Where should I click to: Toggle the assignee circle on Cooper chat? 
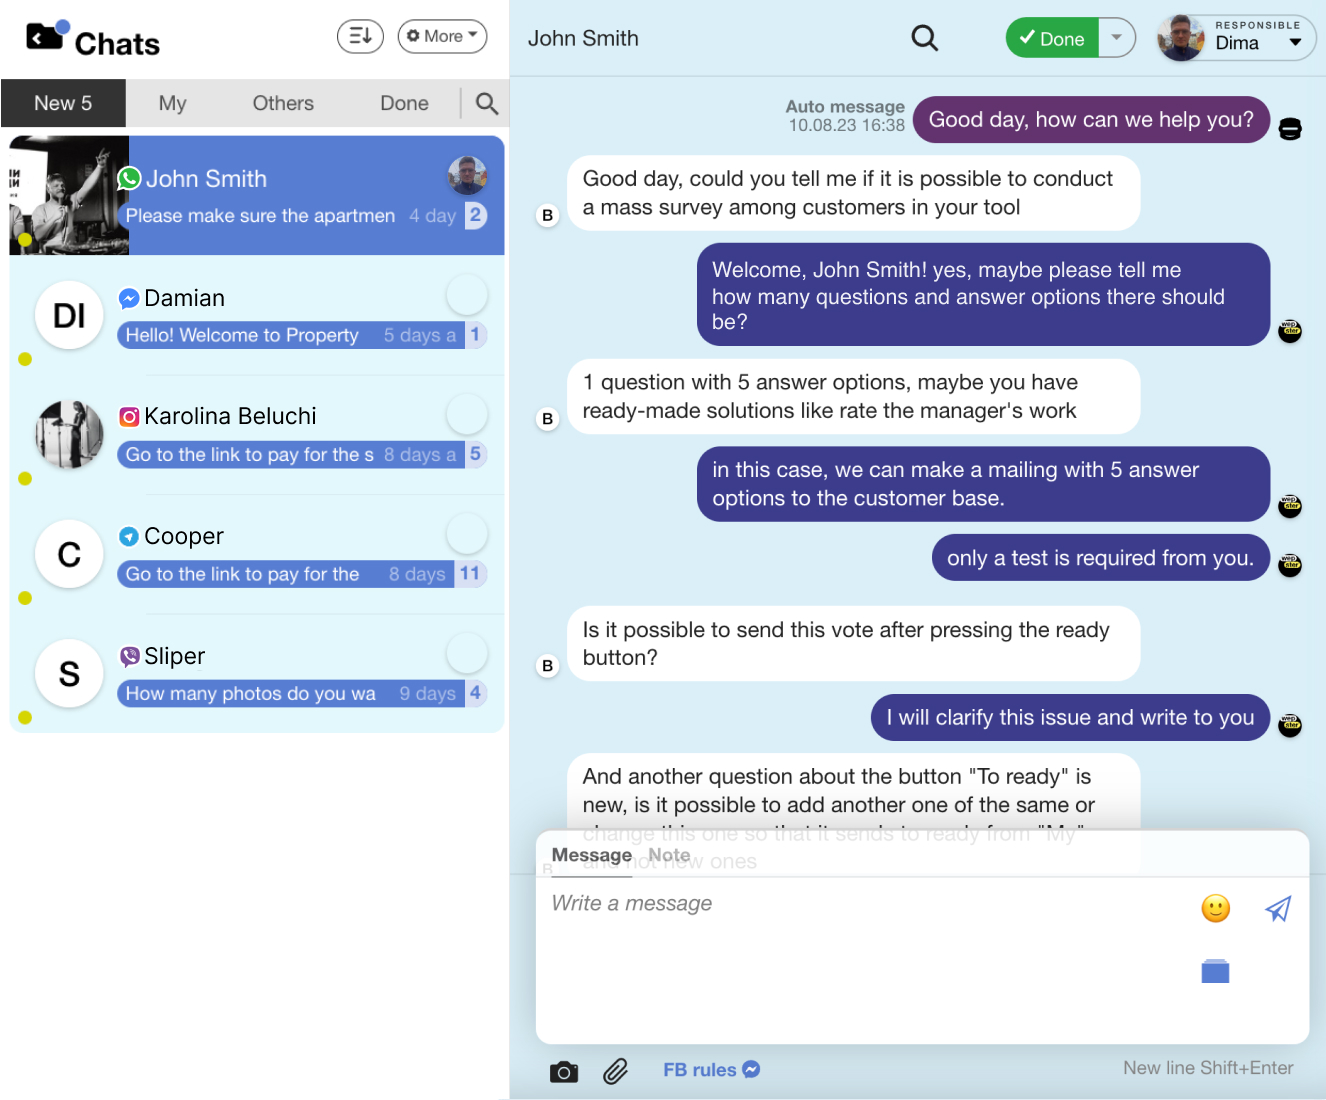(x=466, y=534)
